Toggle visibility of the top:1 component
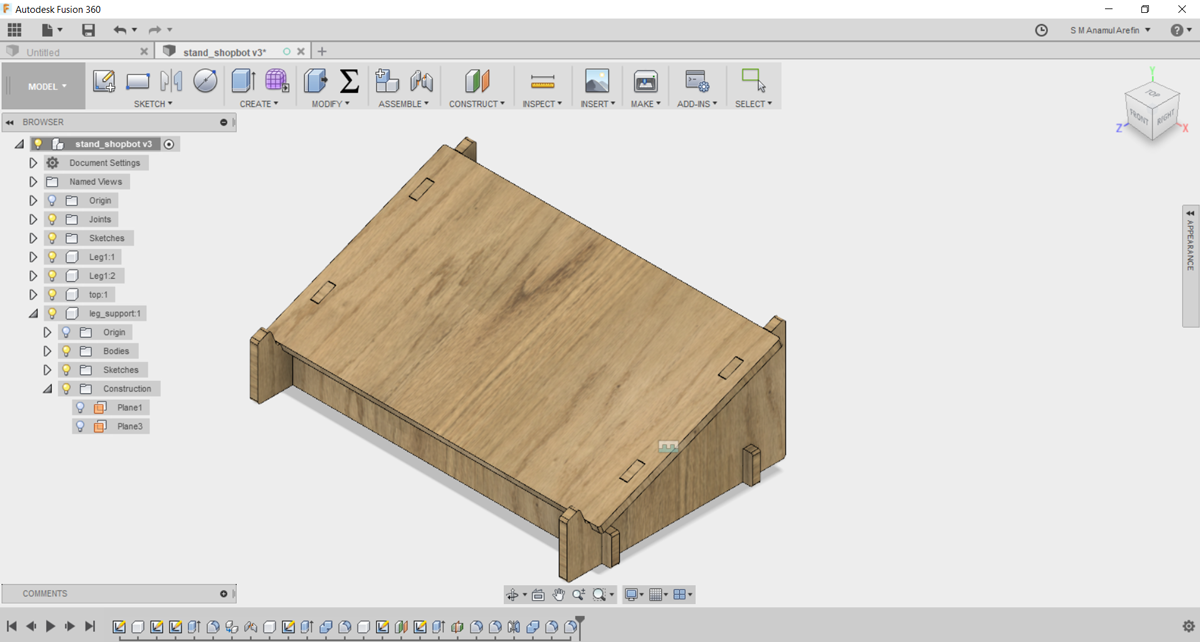The image size is (1200, 642). tap(52, 295)
